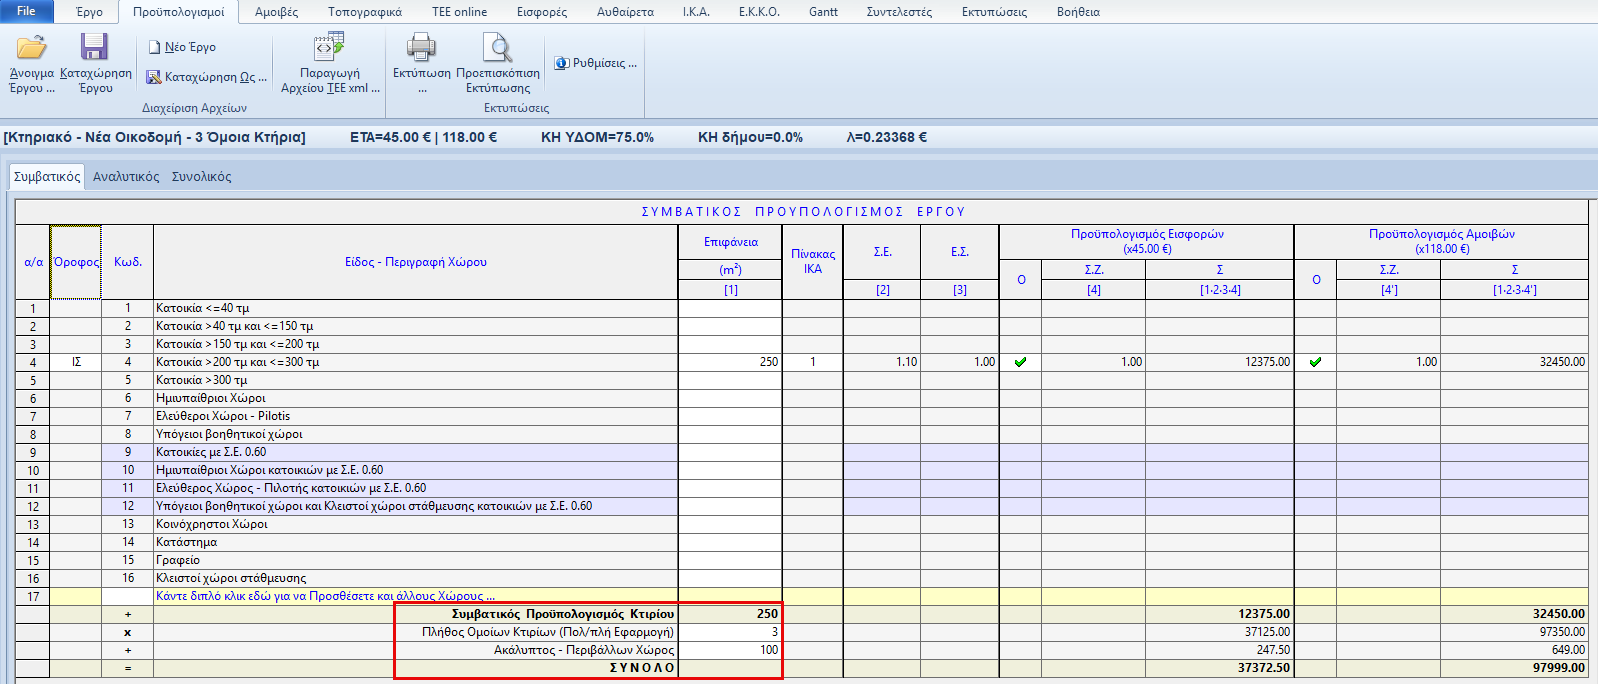
Task: Click the Εκτύπωση printer icon
Action: pos(421,47)
